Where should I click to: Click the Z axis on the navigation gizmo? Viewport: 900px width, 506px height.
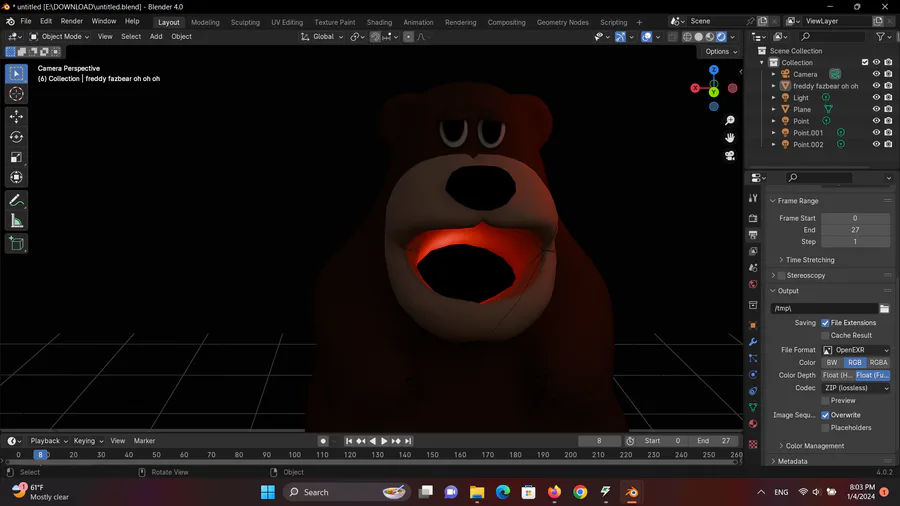(713, 70)
